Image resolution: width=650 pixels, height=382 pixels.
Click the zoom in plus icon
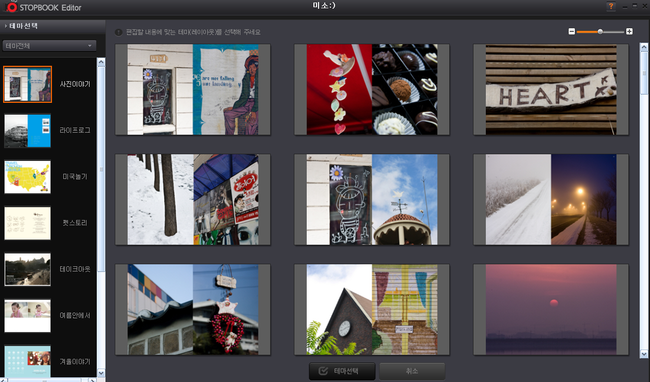629,31
